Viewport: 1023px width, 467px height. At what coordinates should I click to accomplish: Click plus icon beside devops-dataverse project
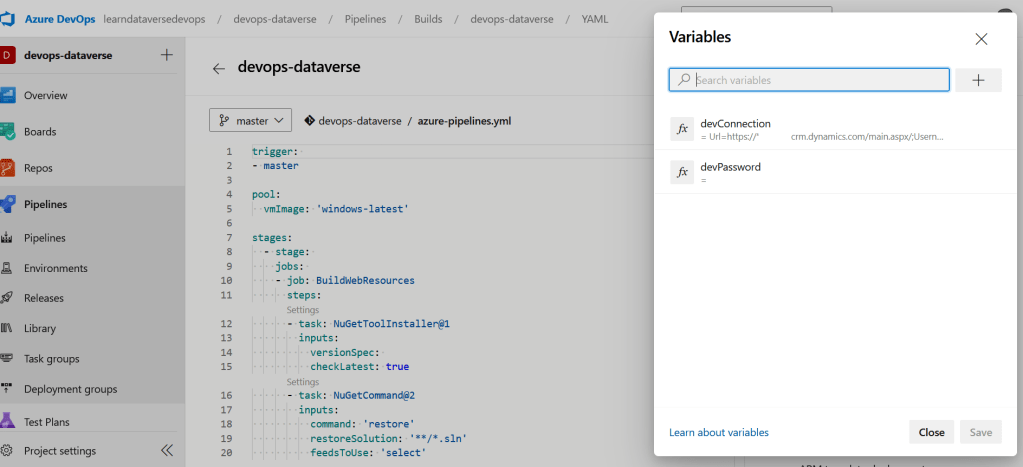point(166,55)
